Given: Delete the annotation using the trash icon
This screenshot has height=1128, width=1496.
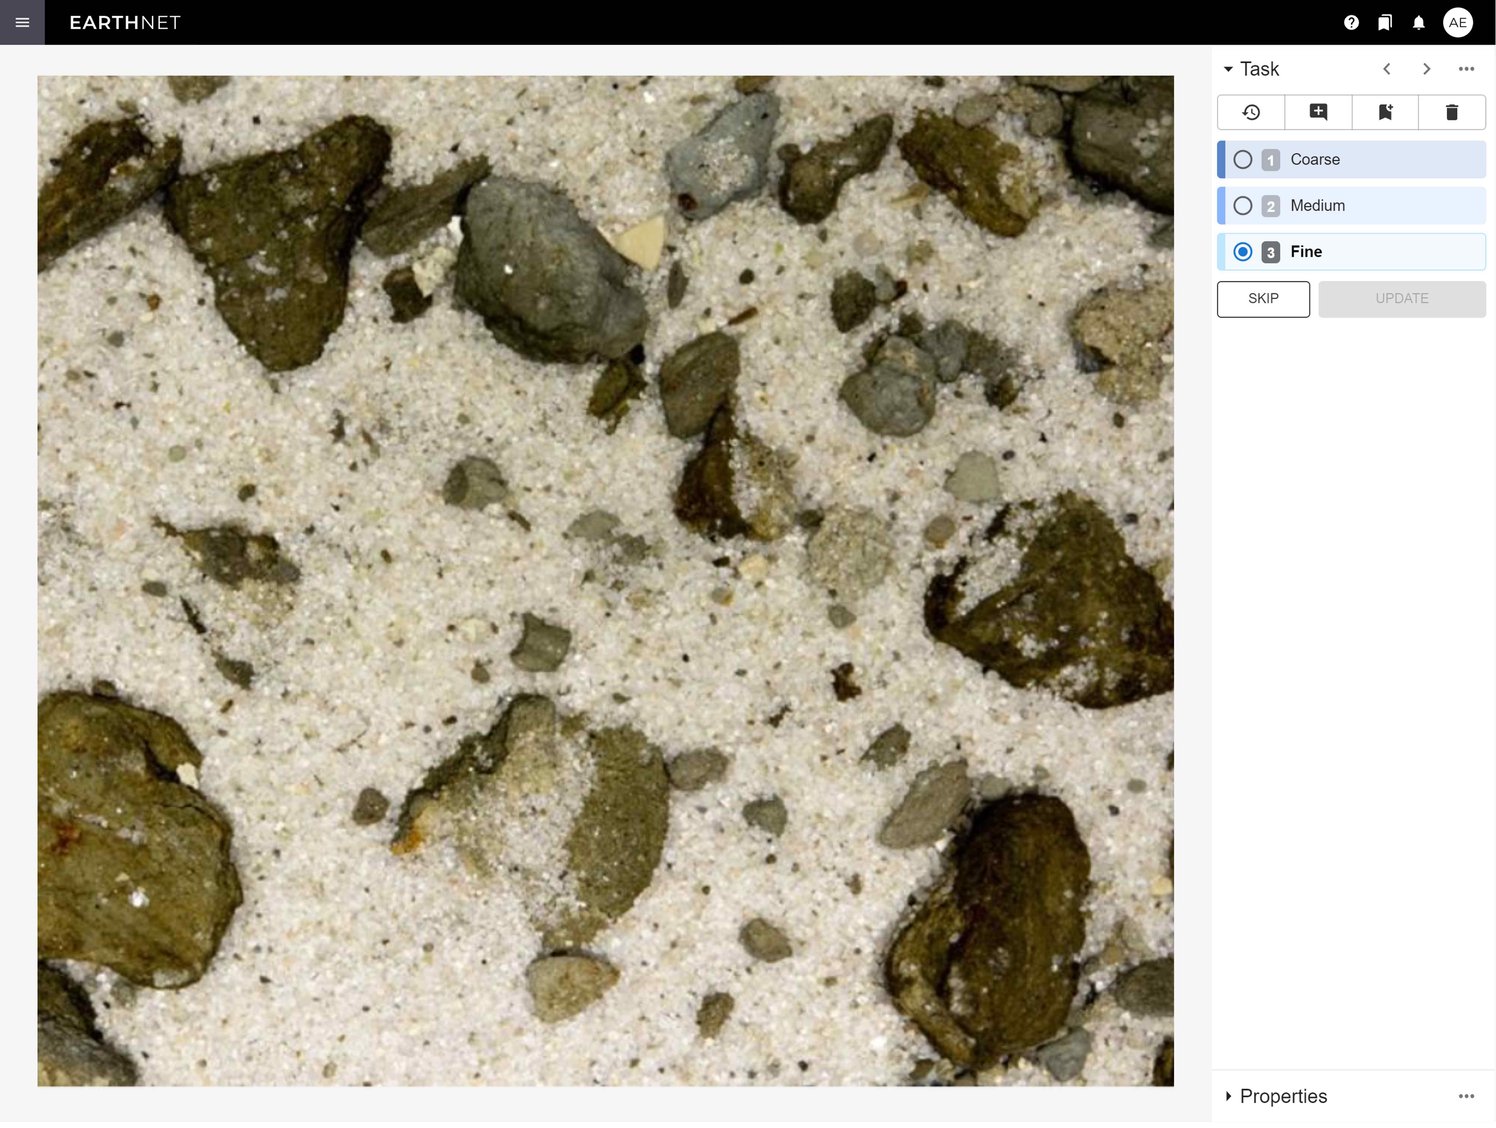Looking at the screenshot, I should coord(1452,112).
